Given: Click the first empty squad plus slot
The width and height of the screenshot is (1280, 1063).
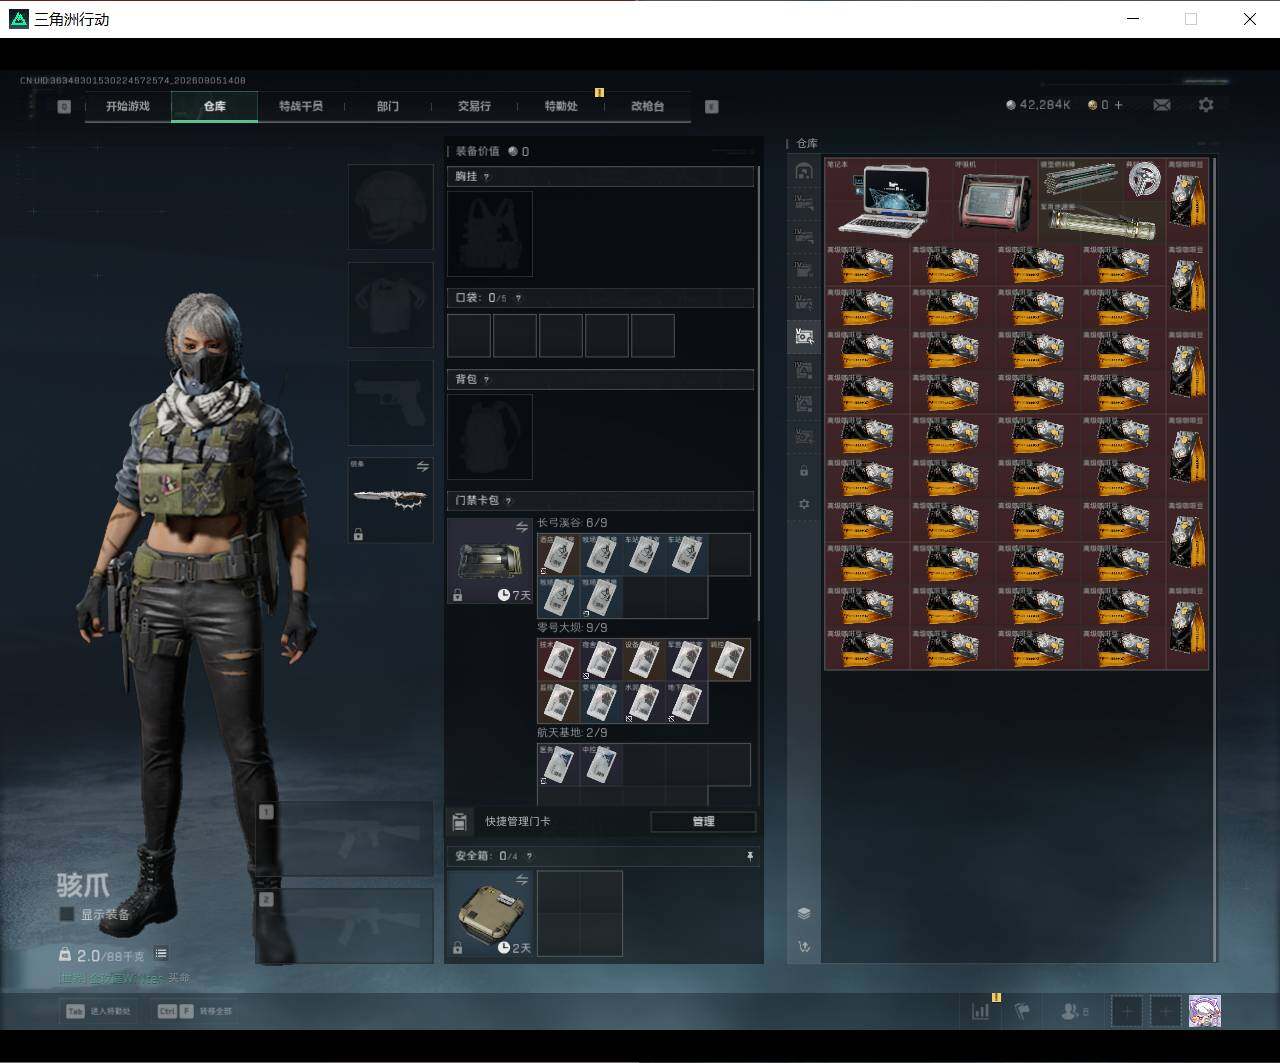Looking at the screenshot, I should [1127, 1011].
